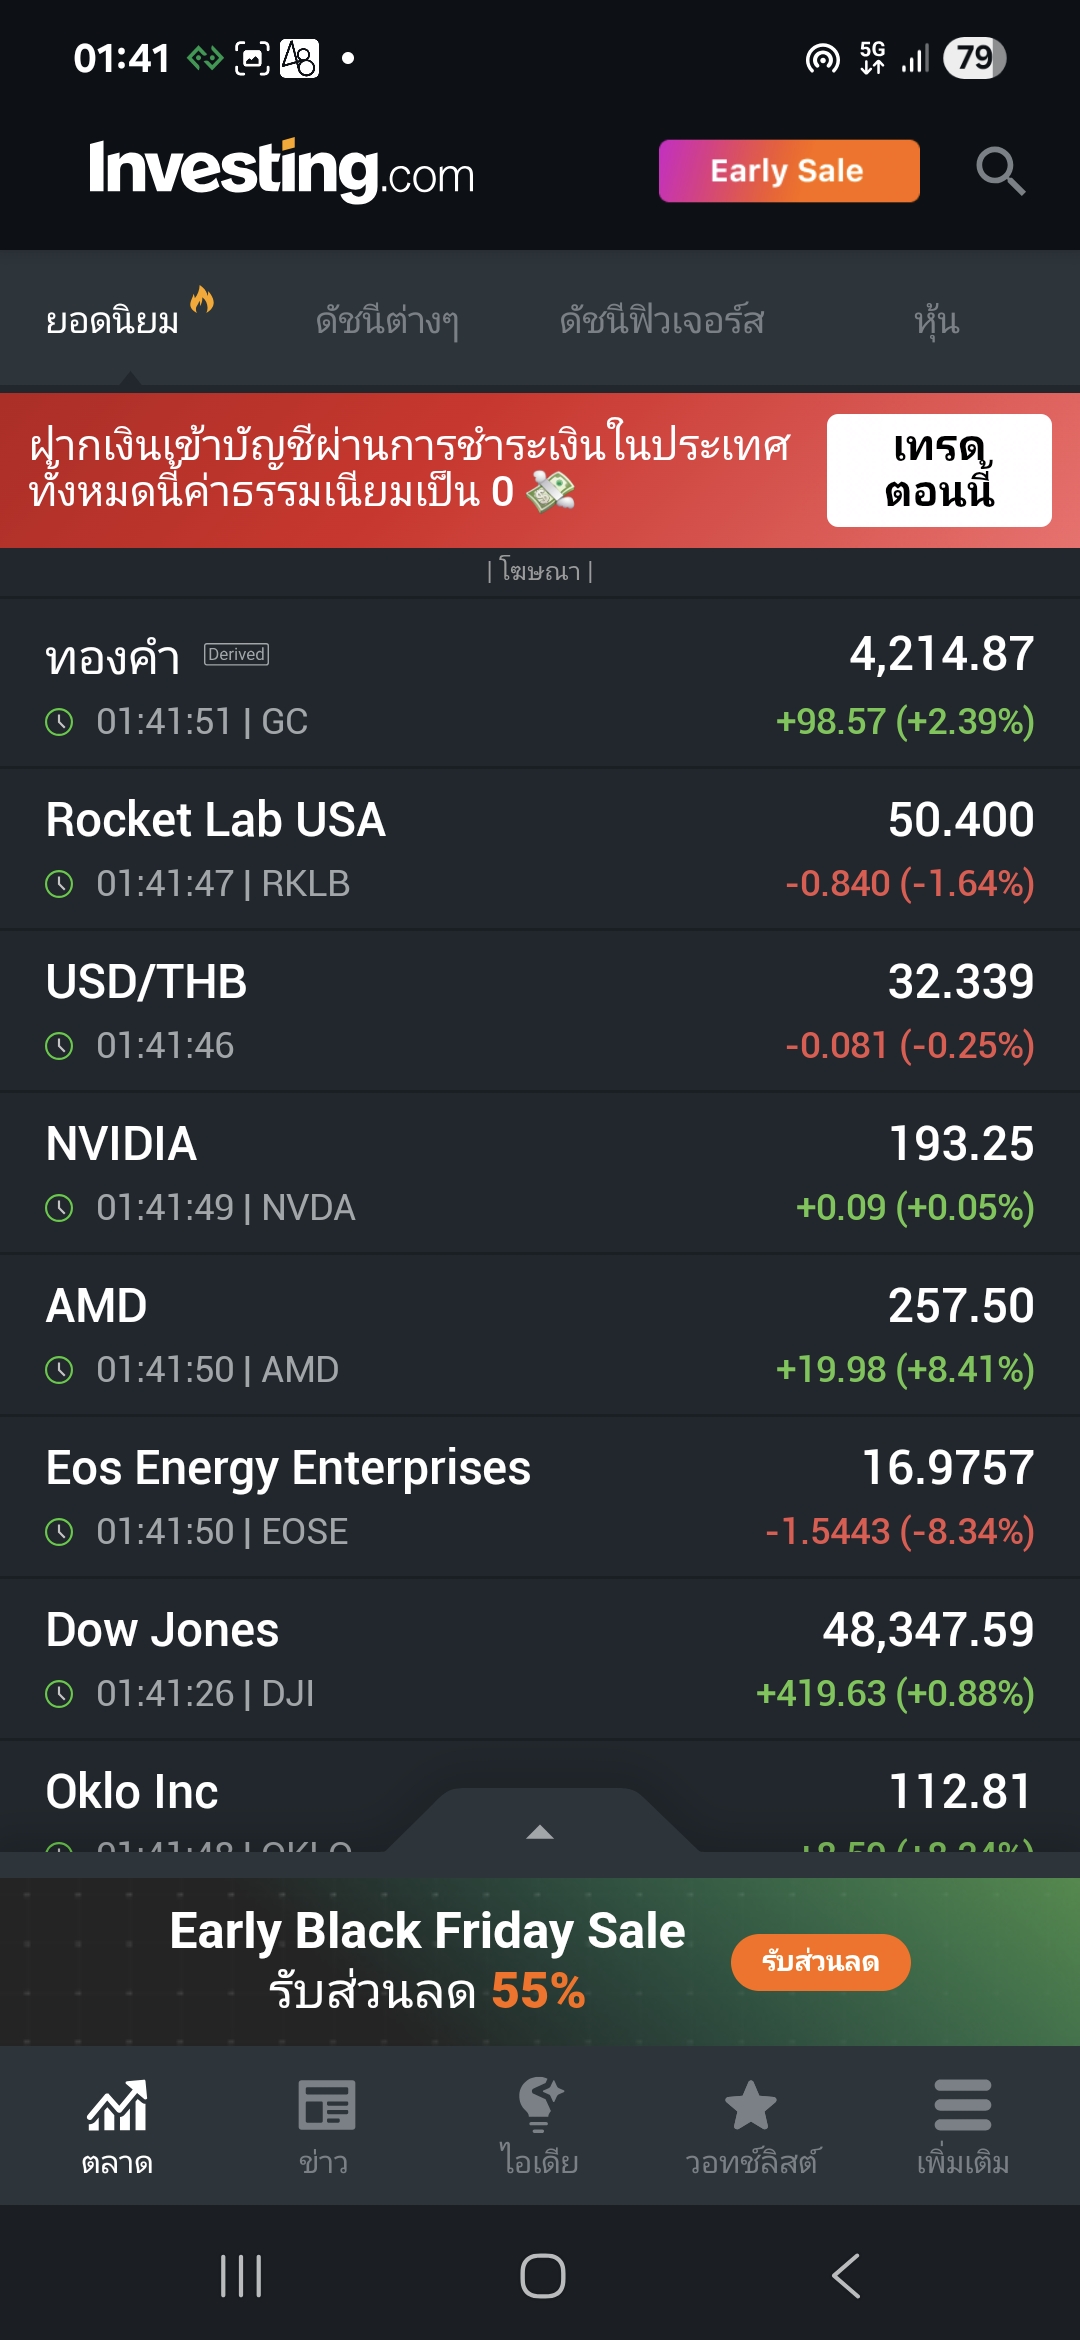This screenshot has width=1080, height=2340.
Task: Select the หุ้น tab
Action: click(936, 321)
